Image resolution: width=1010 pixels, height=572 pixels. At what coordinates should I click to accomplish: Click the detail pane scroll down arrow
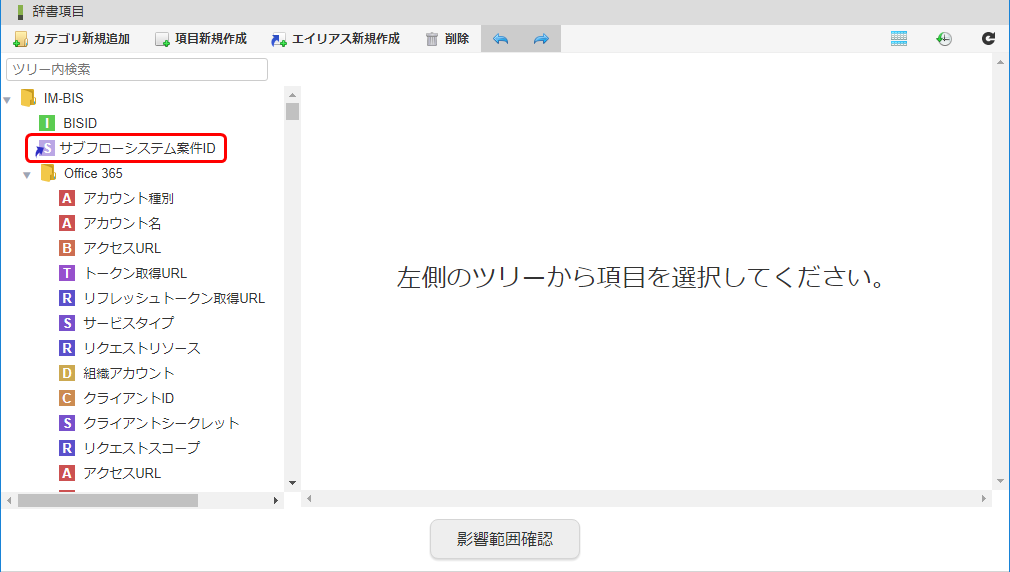click(x=1000, y=481)
